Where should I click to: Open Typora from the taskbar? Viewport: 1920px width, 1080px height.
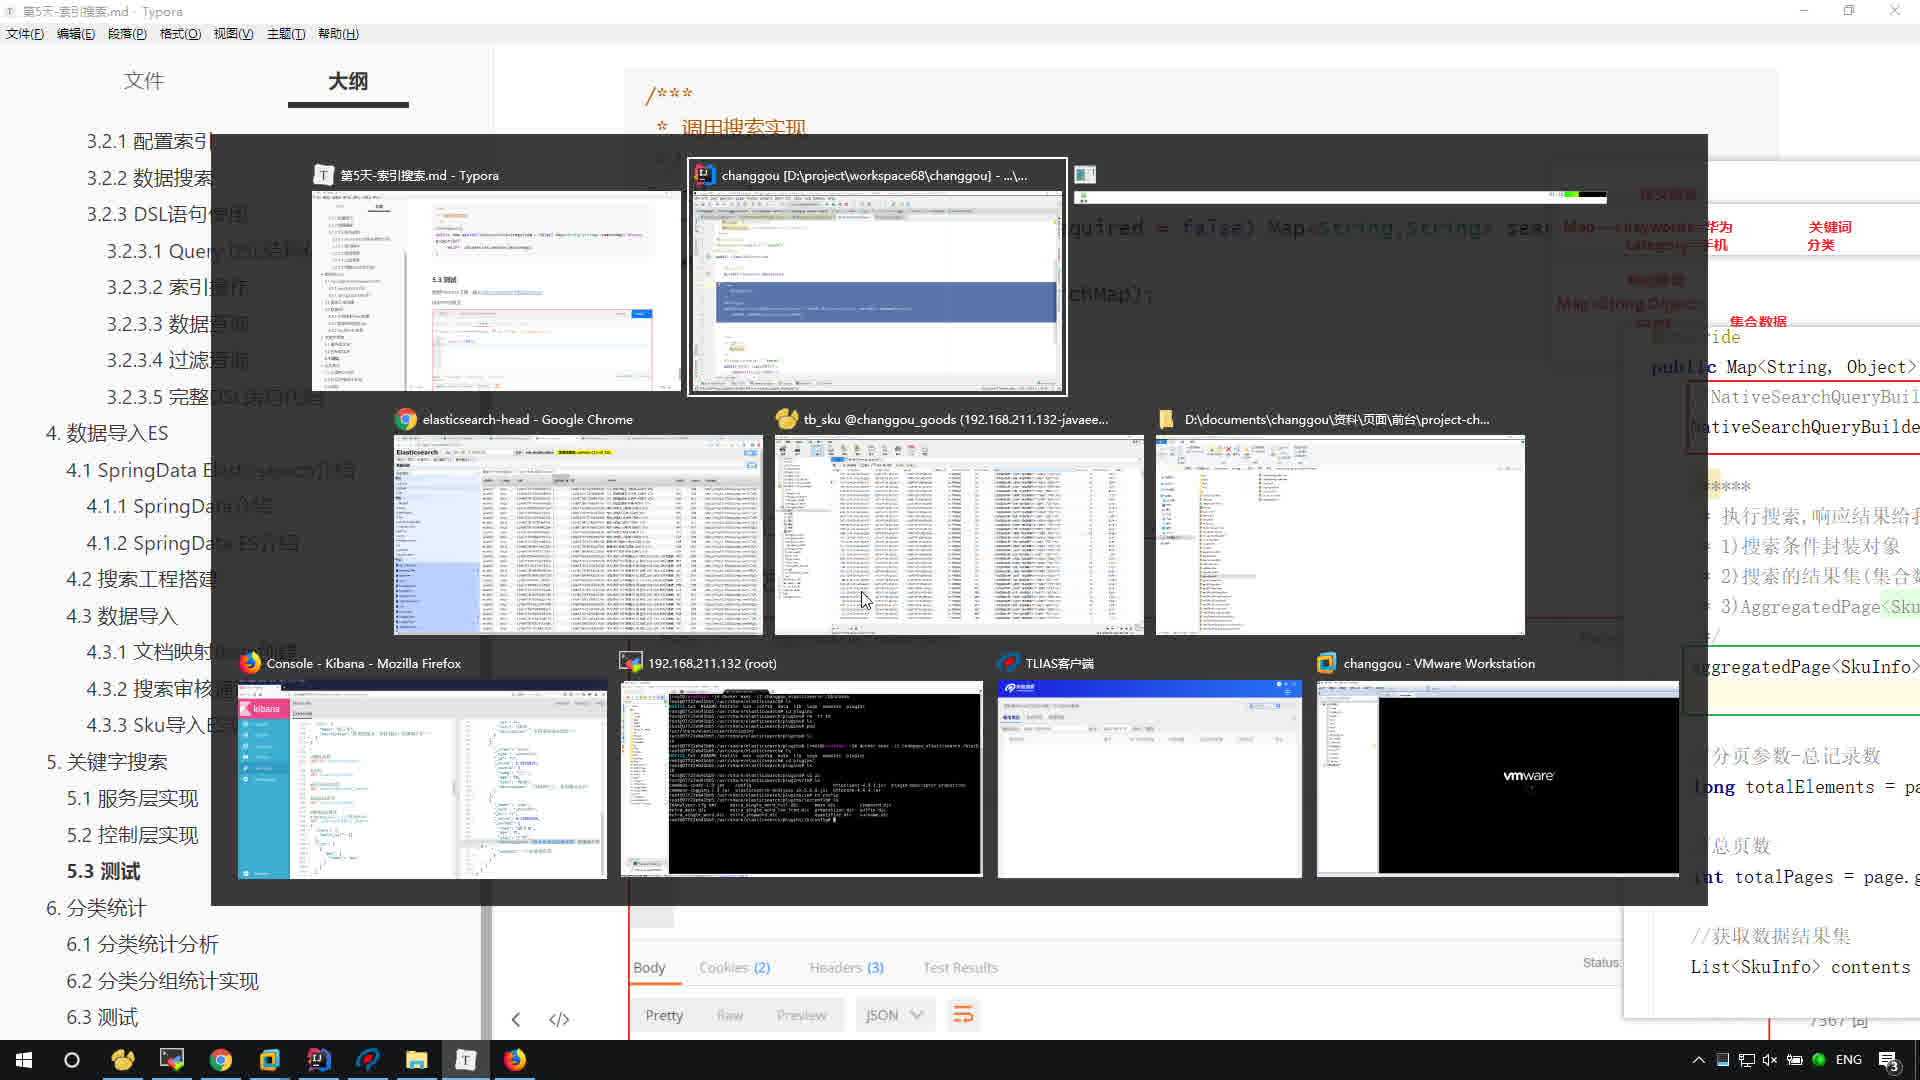coord(466,1060)
